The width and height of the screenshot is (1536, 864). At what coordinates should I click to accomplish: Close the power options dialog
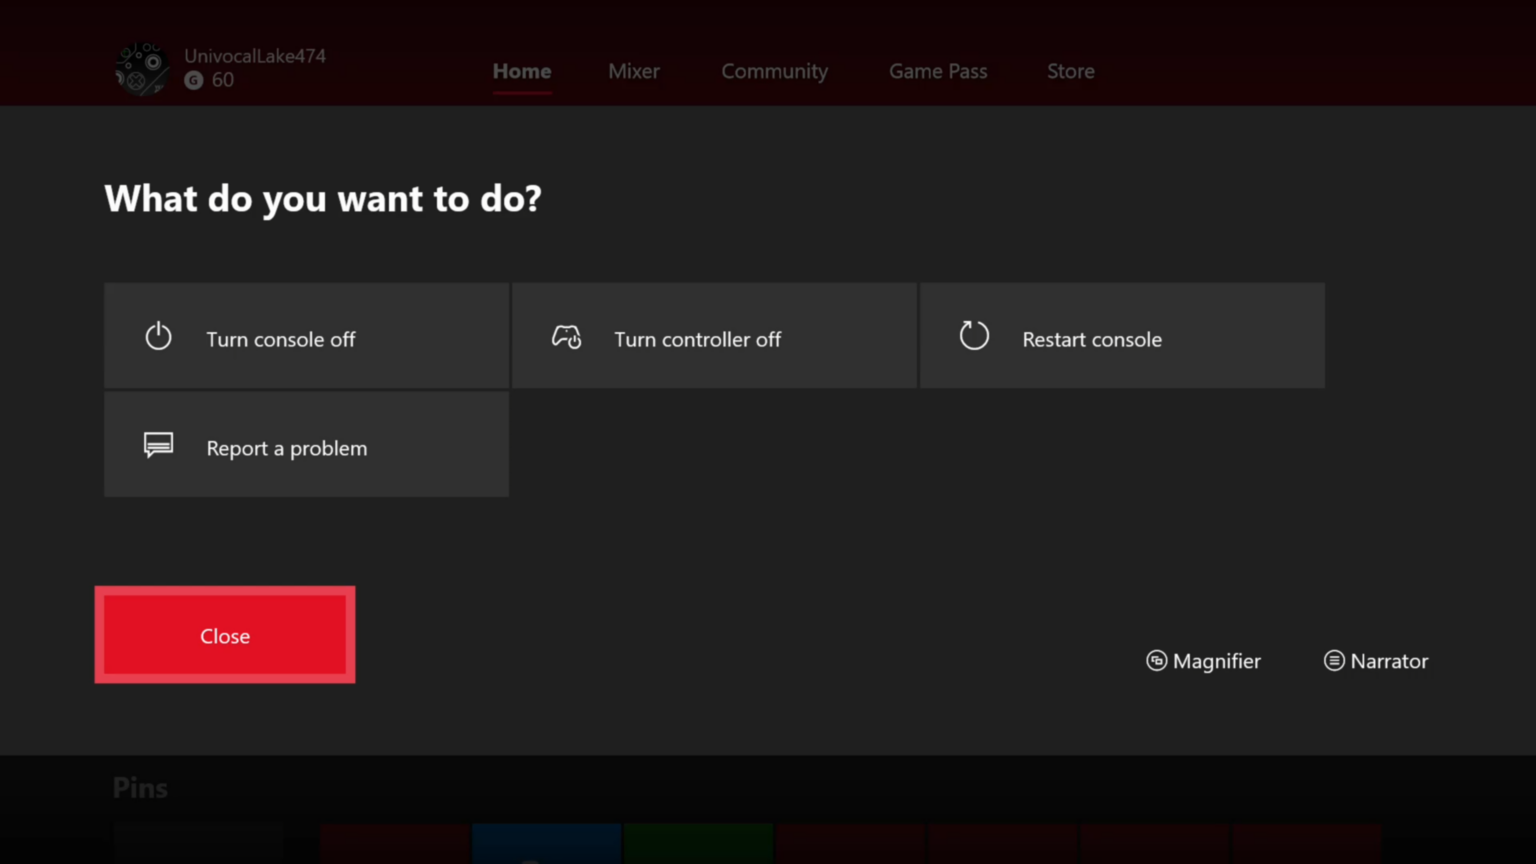(225, 635)
